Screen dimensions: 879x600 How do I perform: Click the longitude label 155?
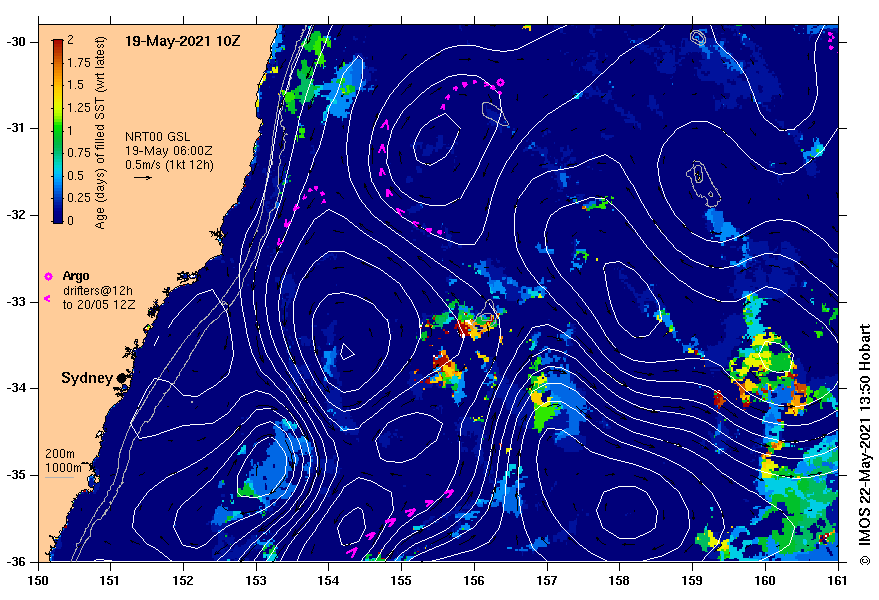click(401, 580)
